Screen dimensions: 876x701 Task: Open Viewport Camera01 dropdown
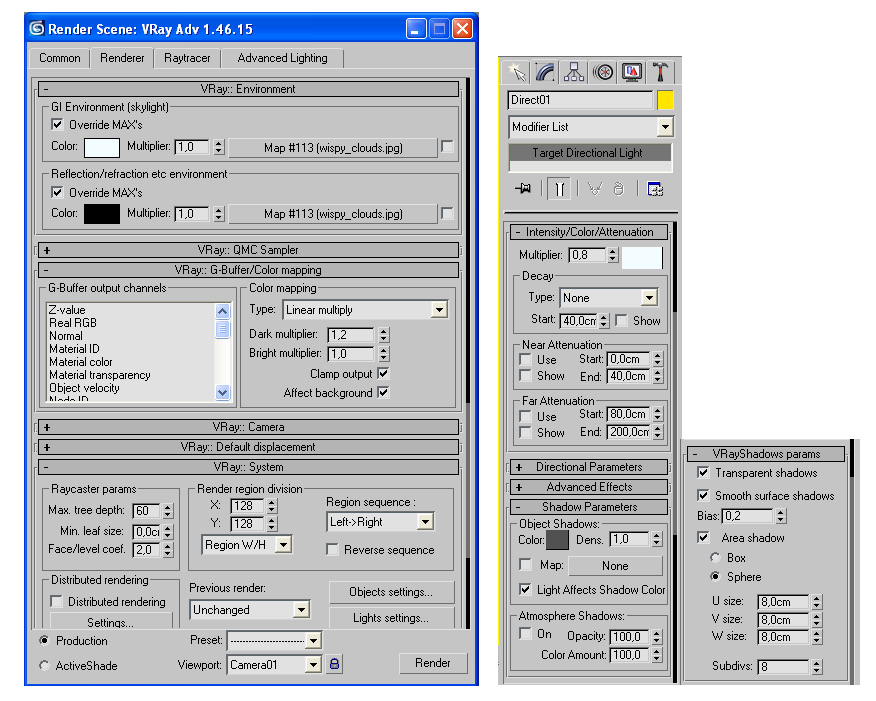pyautogui.click(x=314, y=665)
